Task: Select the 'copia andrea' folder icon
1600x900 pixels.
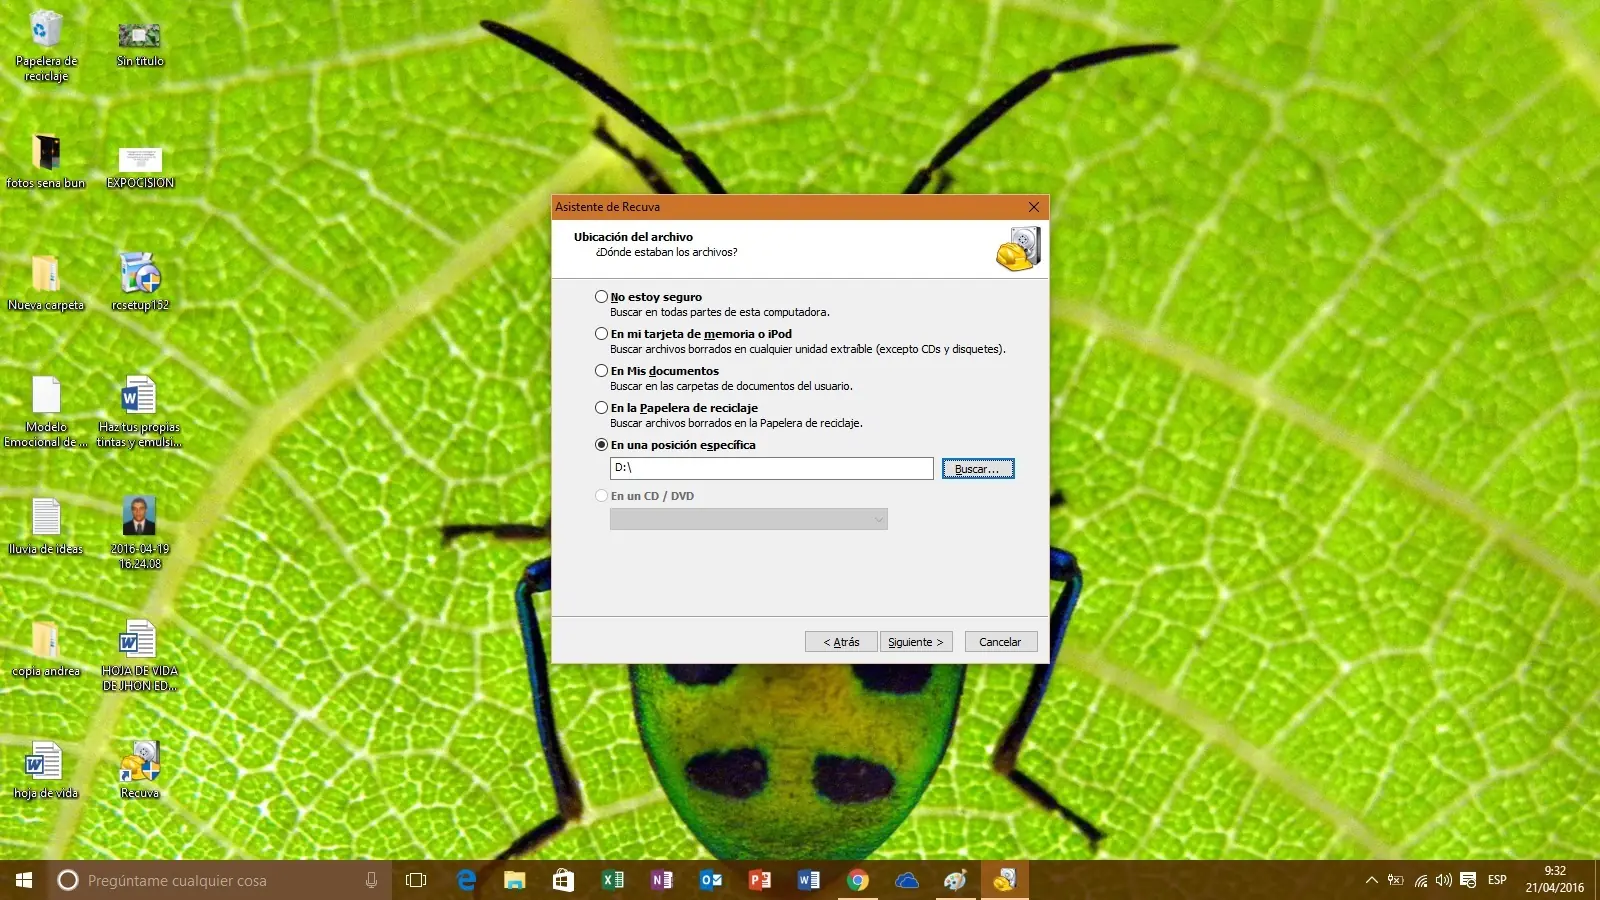Action: (46, 649)
